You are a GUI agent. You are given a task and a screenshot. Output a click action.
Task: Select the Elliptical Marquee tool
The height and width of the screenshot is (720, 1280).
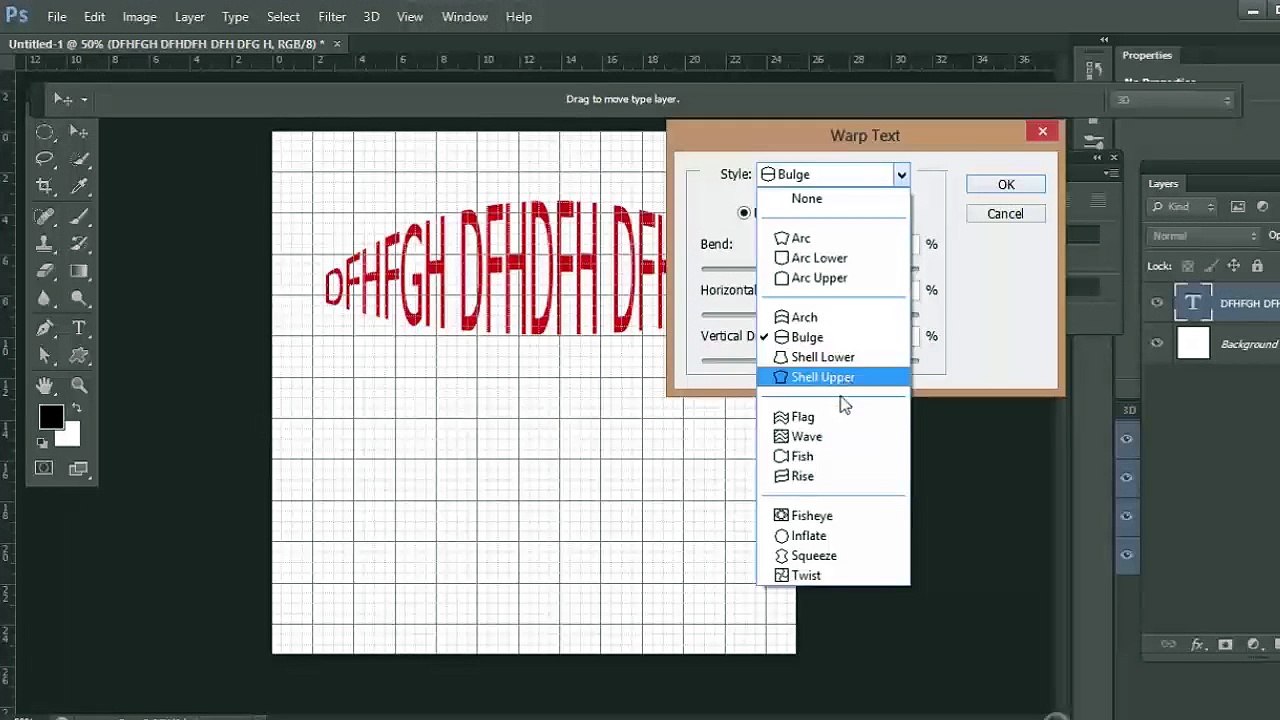pyautogui.click(x=45, y=132)
